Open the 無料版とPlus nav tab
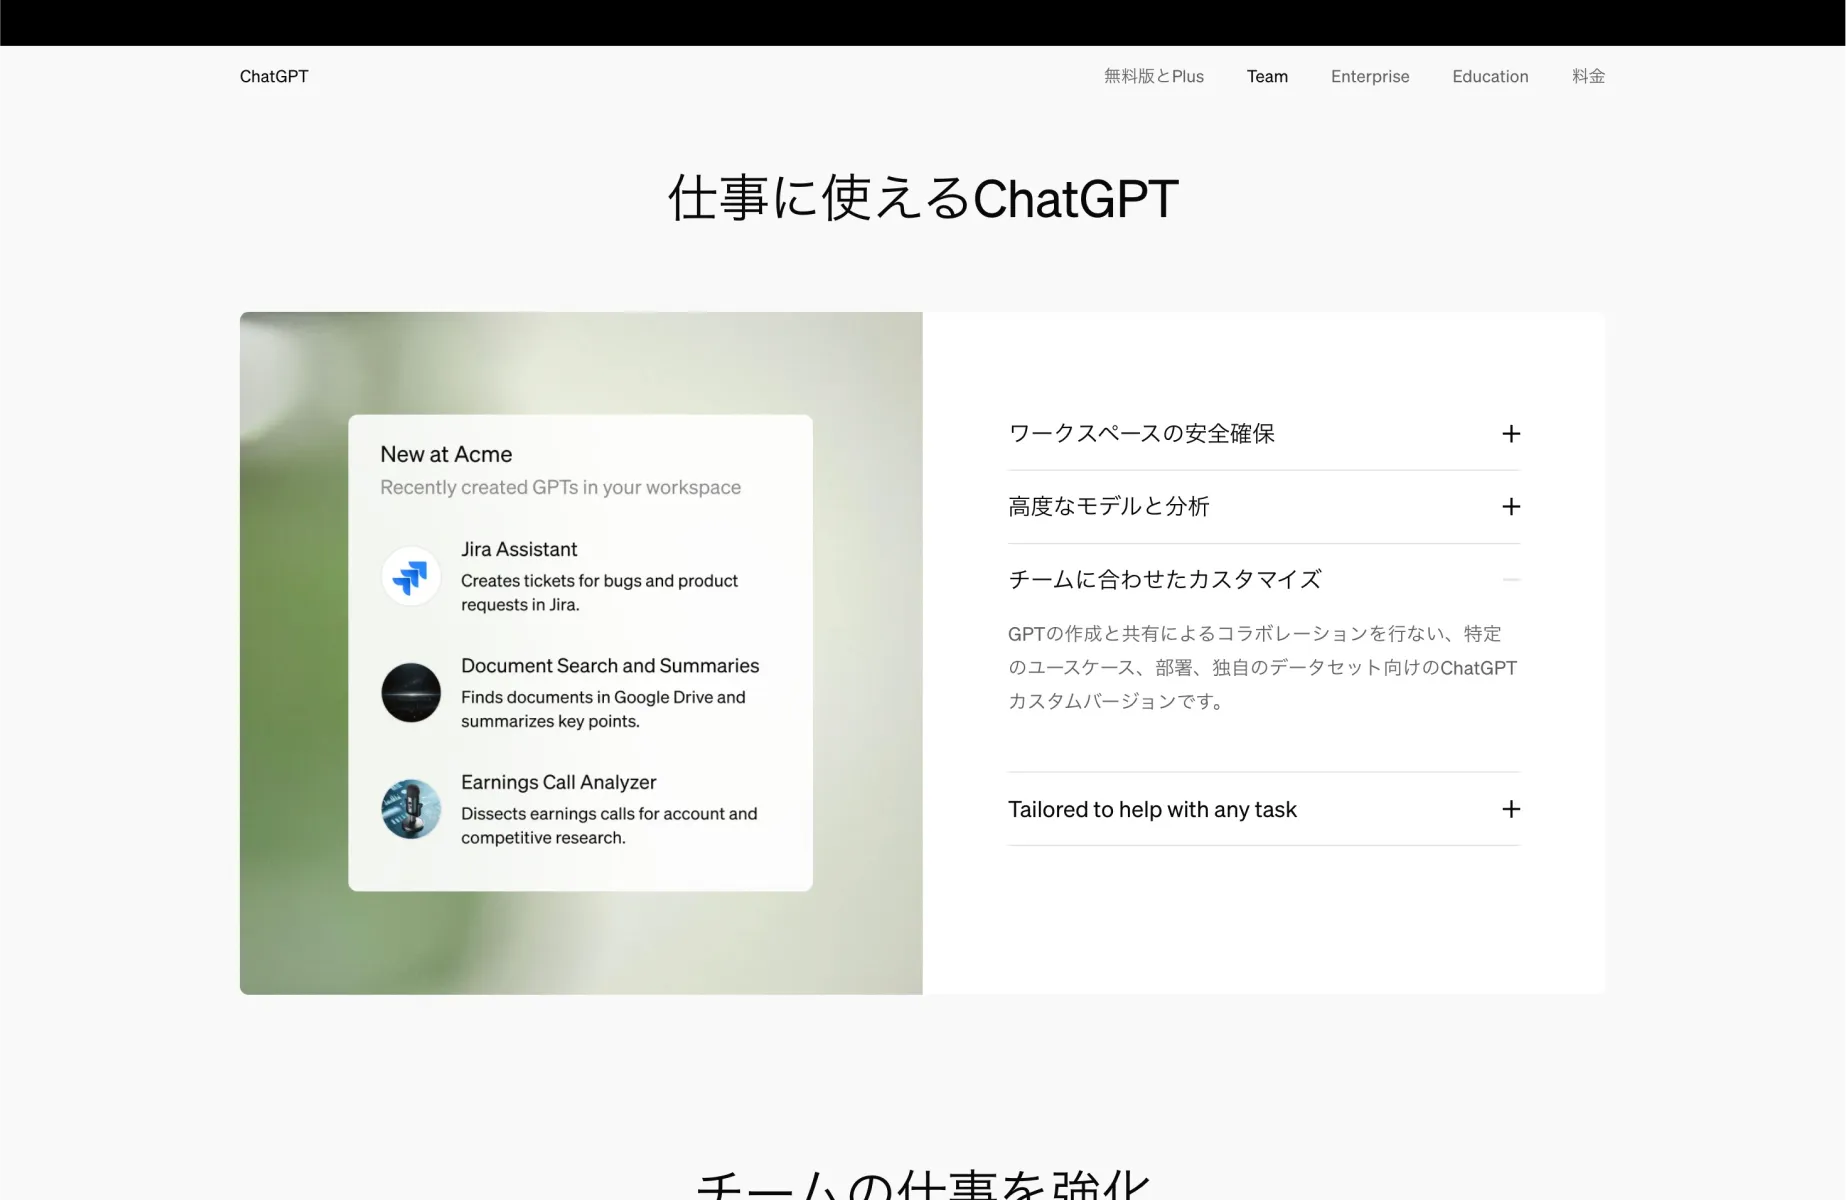The height and width of the screenshot is (1200, 1846). [x=1153, y=76]
